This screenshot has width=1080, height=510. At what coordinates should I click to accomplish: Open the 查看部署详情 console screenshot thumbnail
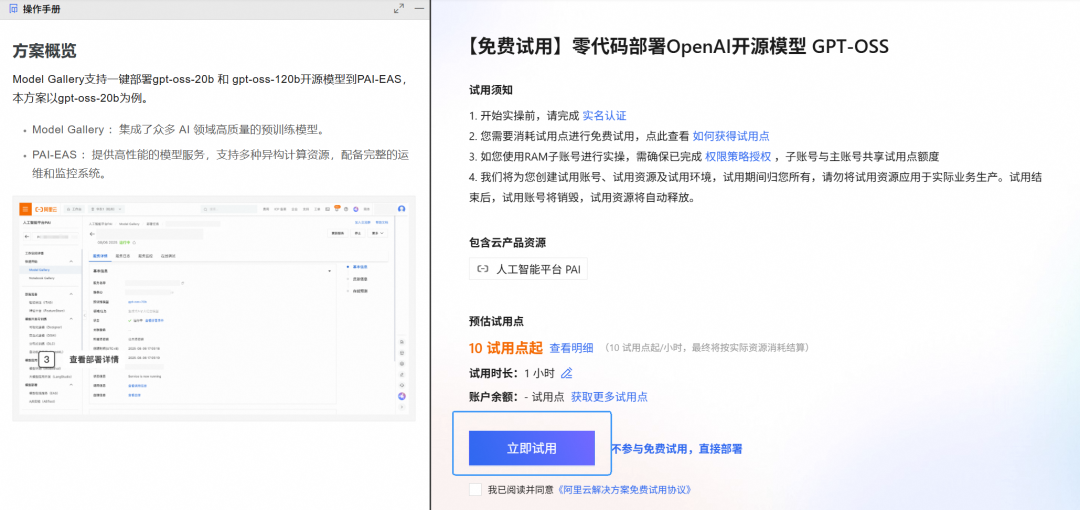pos(214,308)
